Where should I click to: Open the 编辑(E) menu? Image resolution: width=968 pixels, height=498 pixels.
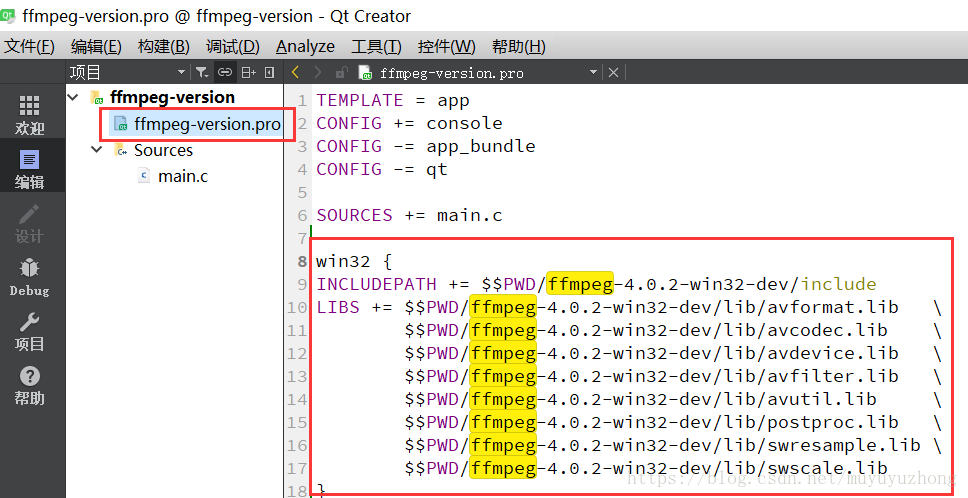tap(96, 46)
